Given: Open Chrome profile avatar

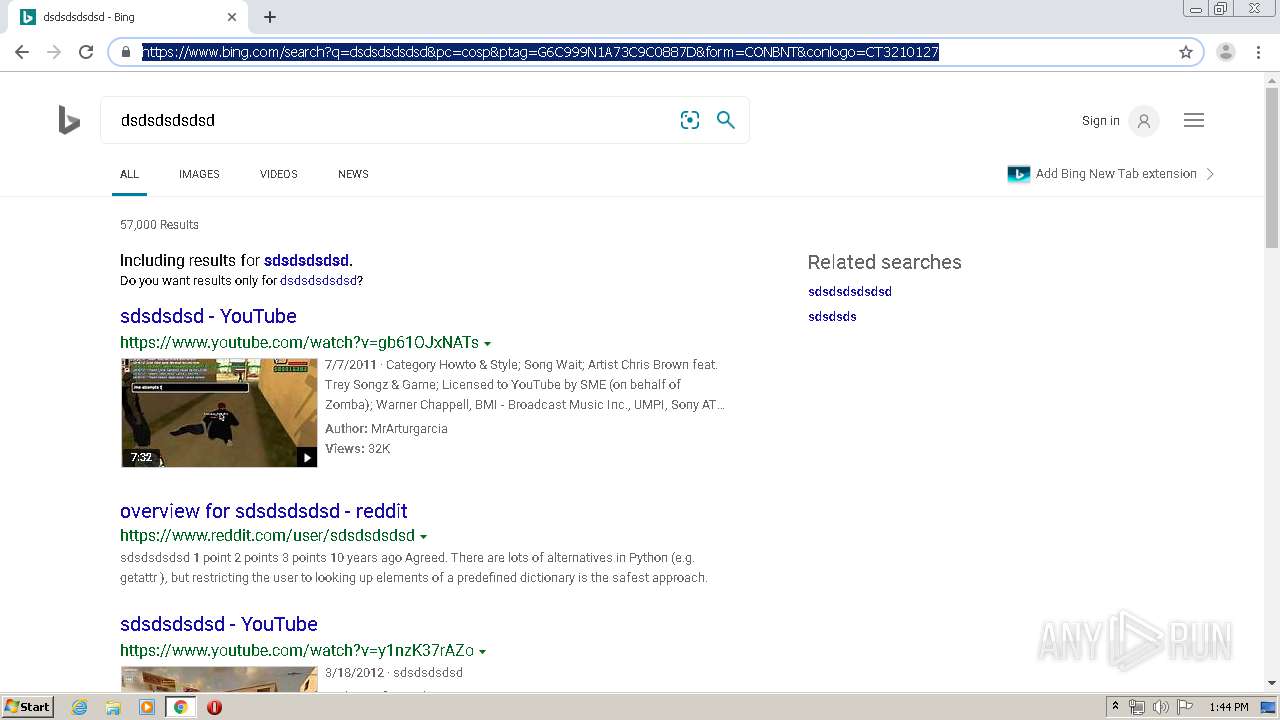Looking at the screenshot, I should click(x=1226, y=52).
